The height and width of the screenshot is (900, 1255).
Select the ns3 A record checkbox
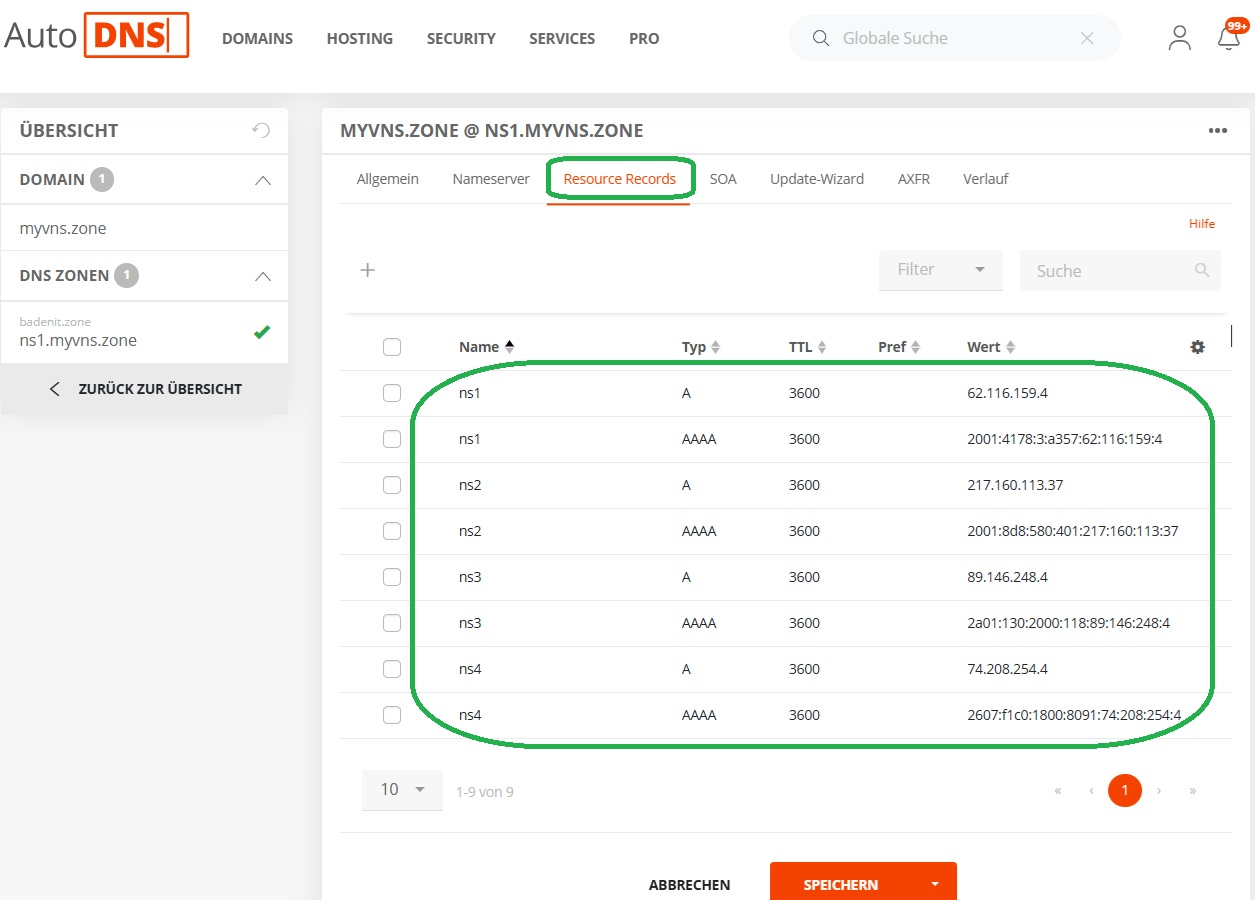[392, 577]
